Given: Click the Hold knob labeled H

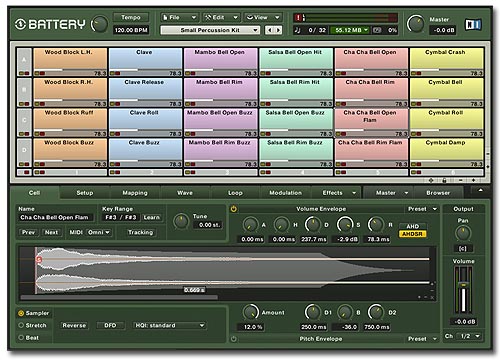Looking at the screenshot, I should [x=282, y=225].
